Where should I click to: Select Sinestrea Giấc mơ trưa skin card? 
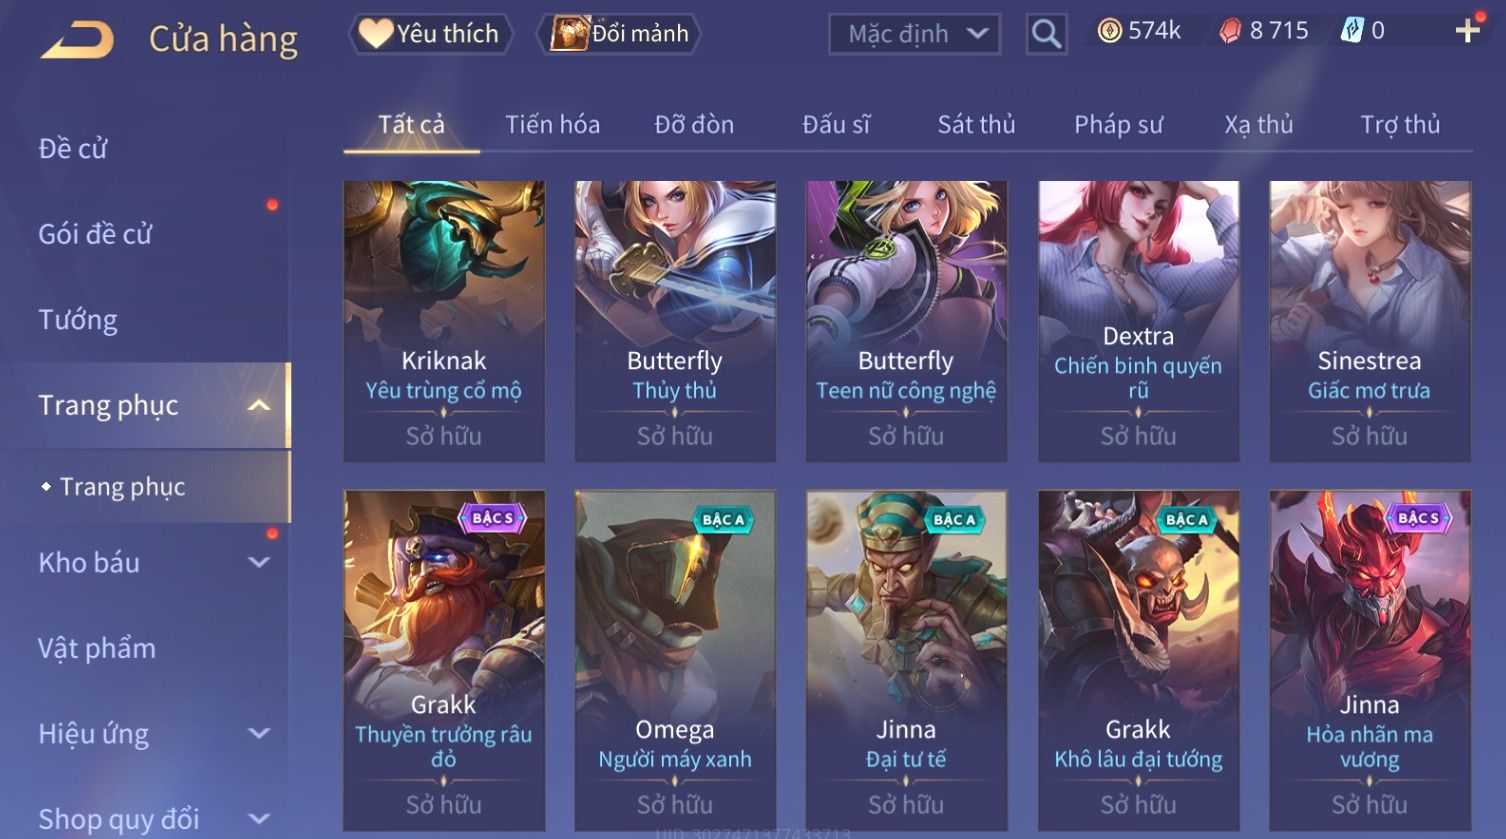coord(1370,321)
